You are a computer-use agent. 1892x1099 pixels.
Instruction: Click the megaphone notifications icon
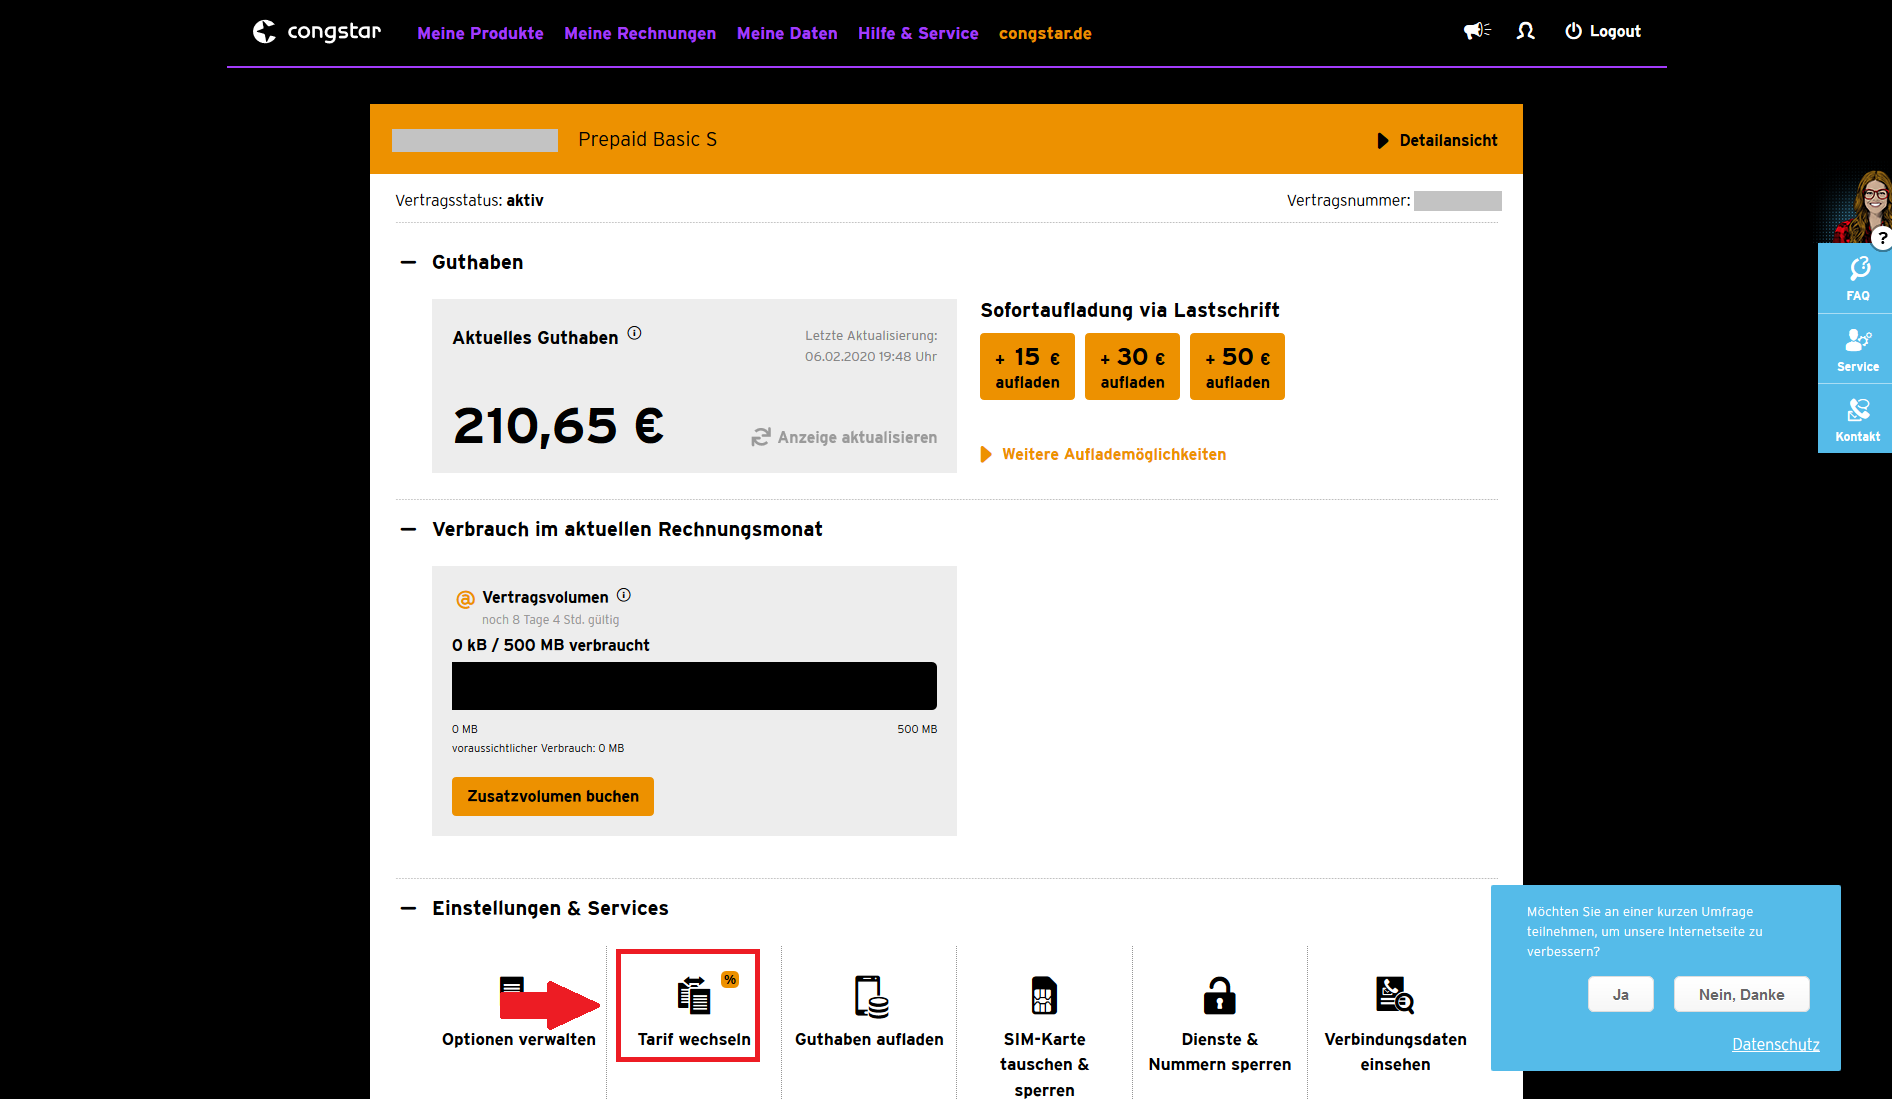(1477, 31)
